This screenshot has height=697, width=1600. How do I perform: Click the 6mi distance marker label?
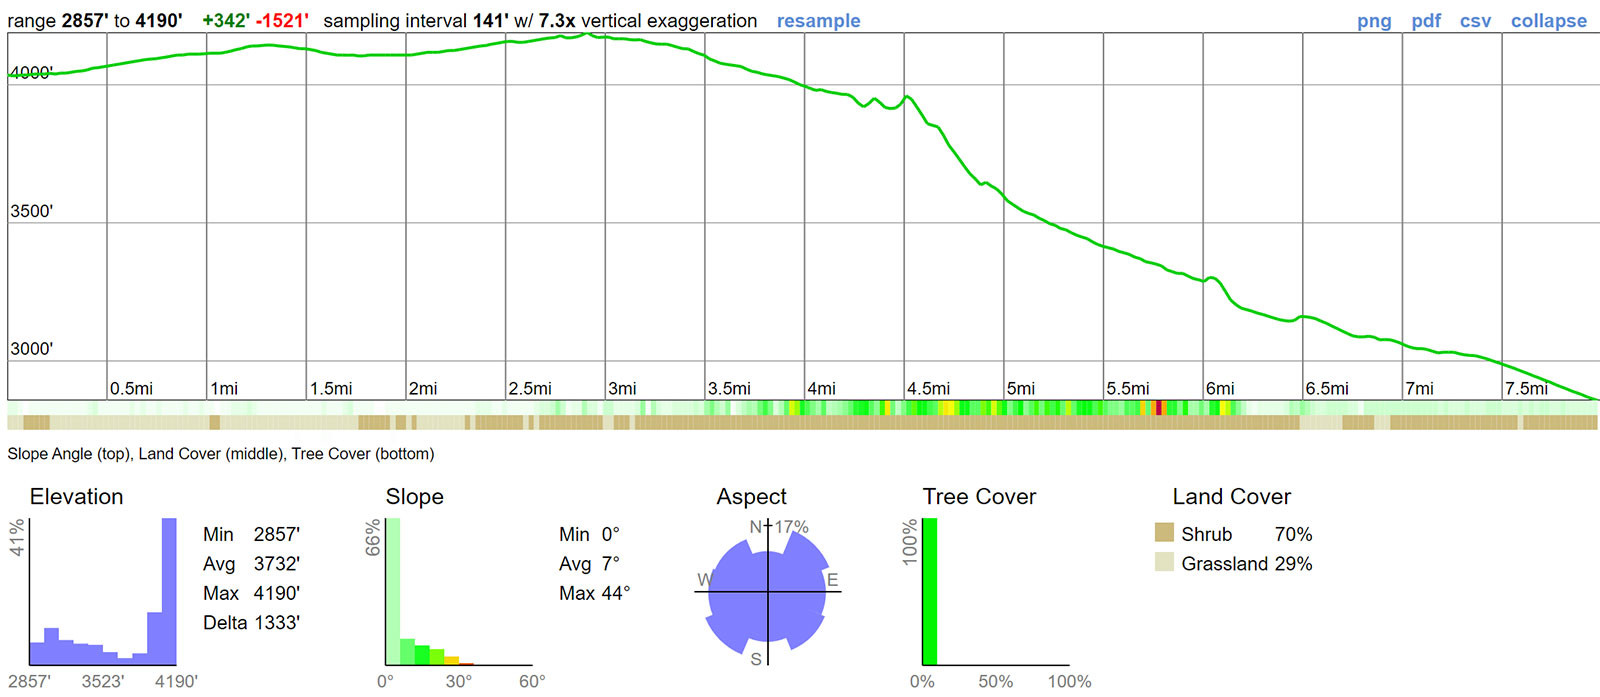pyautogui.click(x=1220, y=388)
